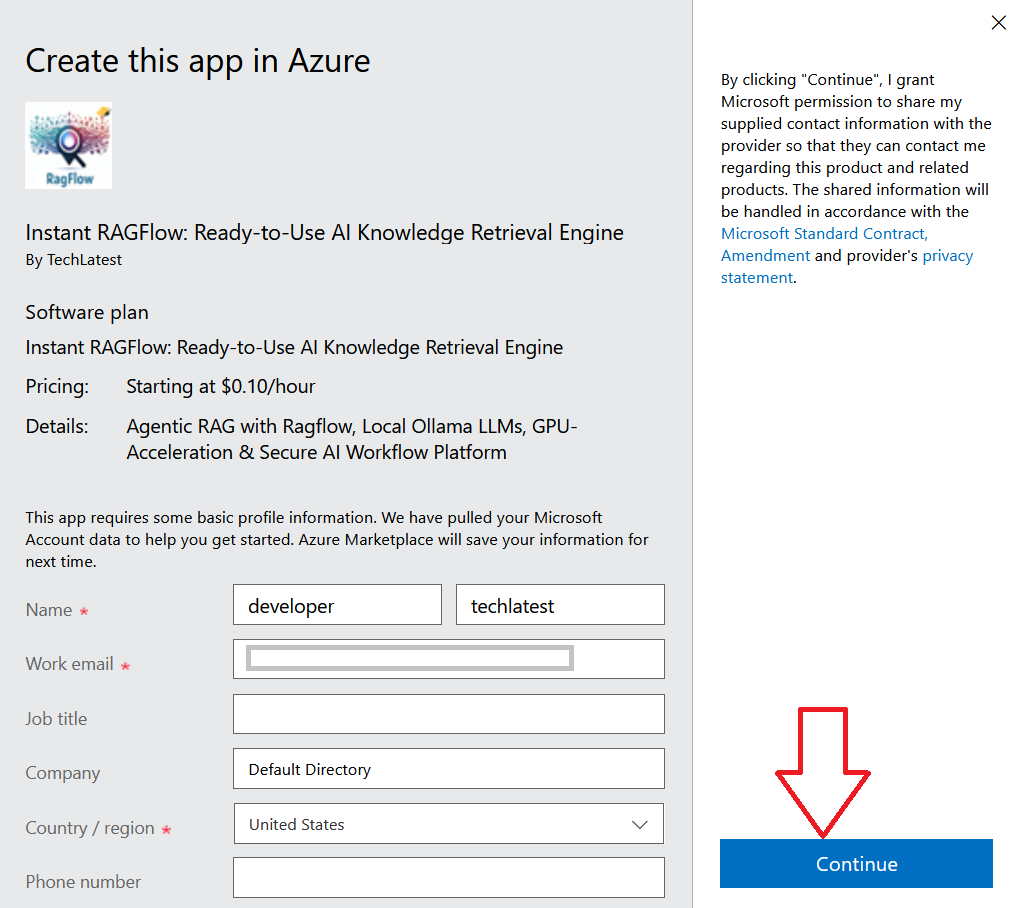Screen dimensions: 1013x908
Task: Click the 'Country / region' label
Action: click(x=90, y=828)
